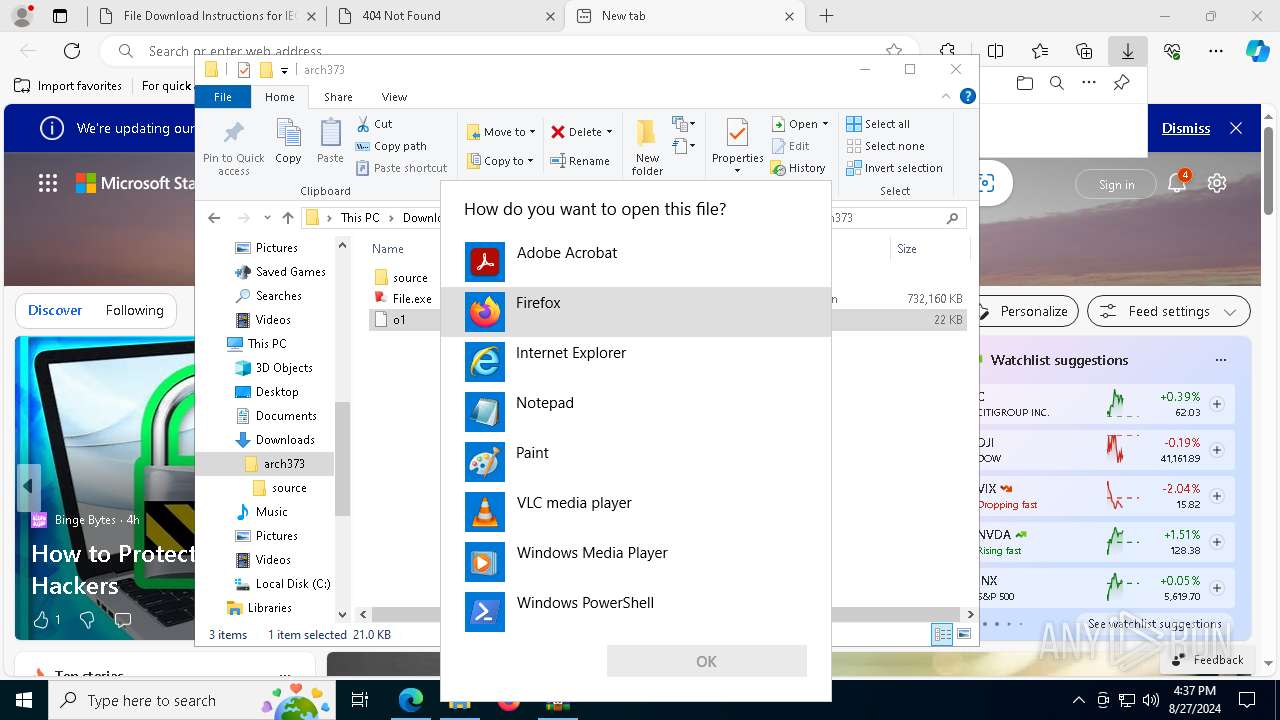Click the taskbar search box
Viewport: 1280px width, 720px height.
(x=194, y=701)
